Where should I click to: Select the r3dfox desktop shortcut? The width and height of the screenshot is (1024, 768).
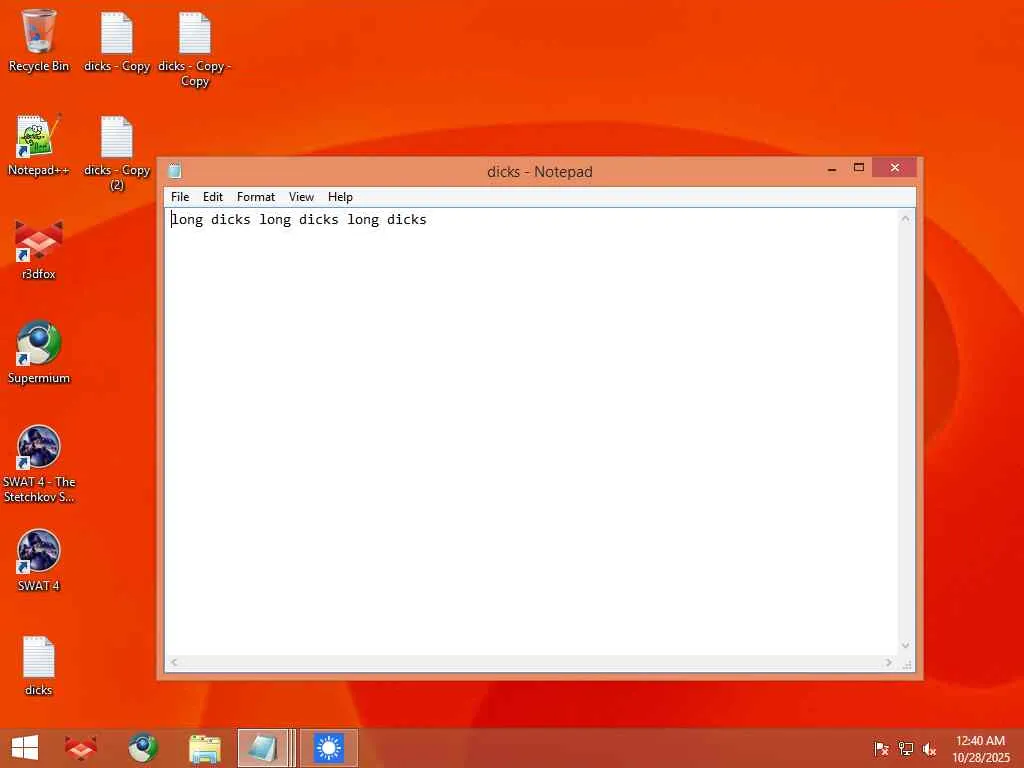click(x=39, y=249)
